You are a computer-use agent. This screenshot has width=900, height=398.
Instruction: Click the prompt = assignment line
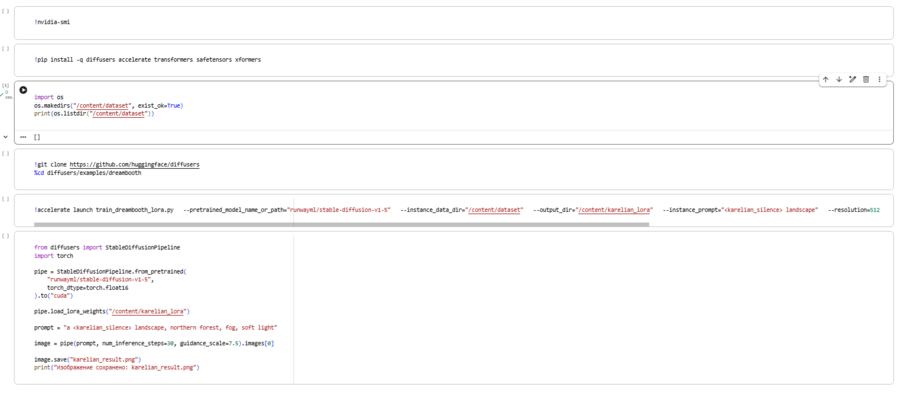point(156,327)
